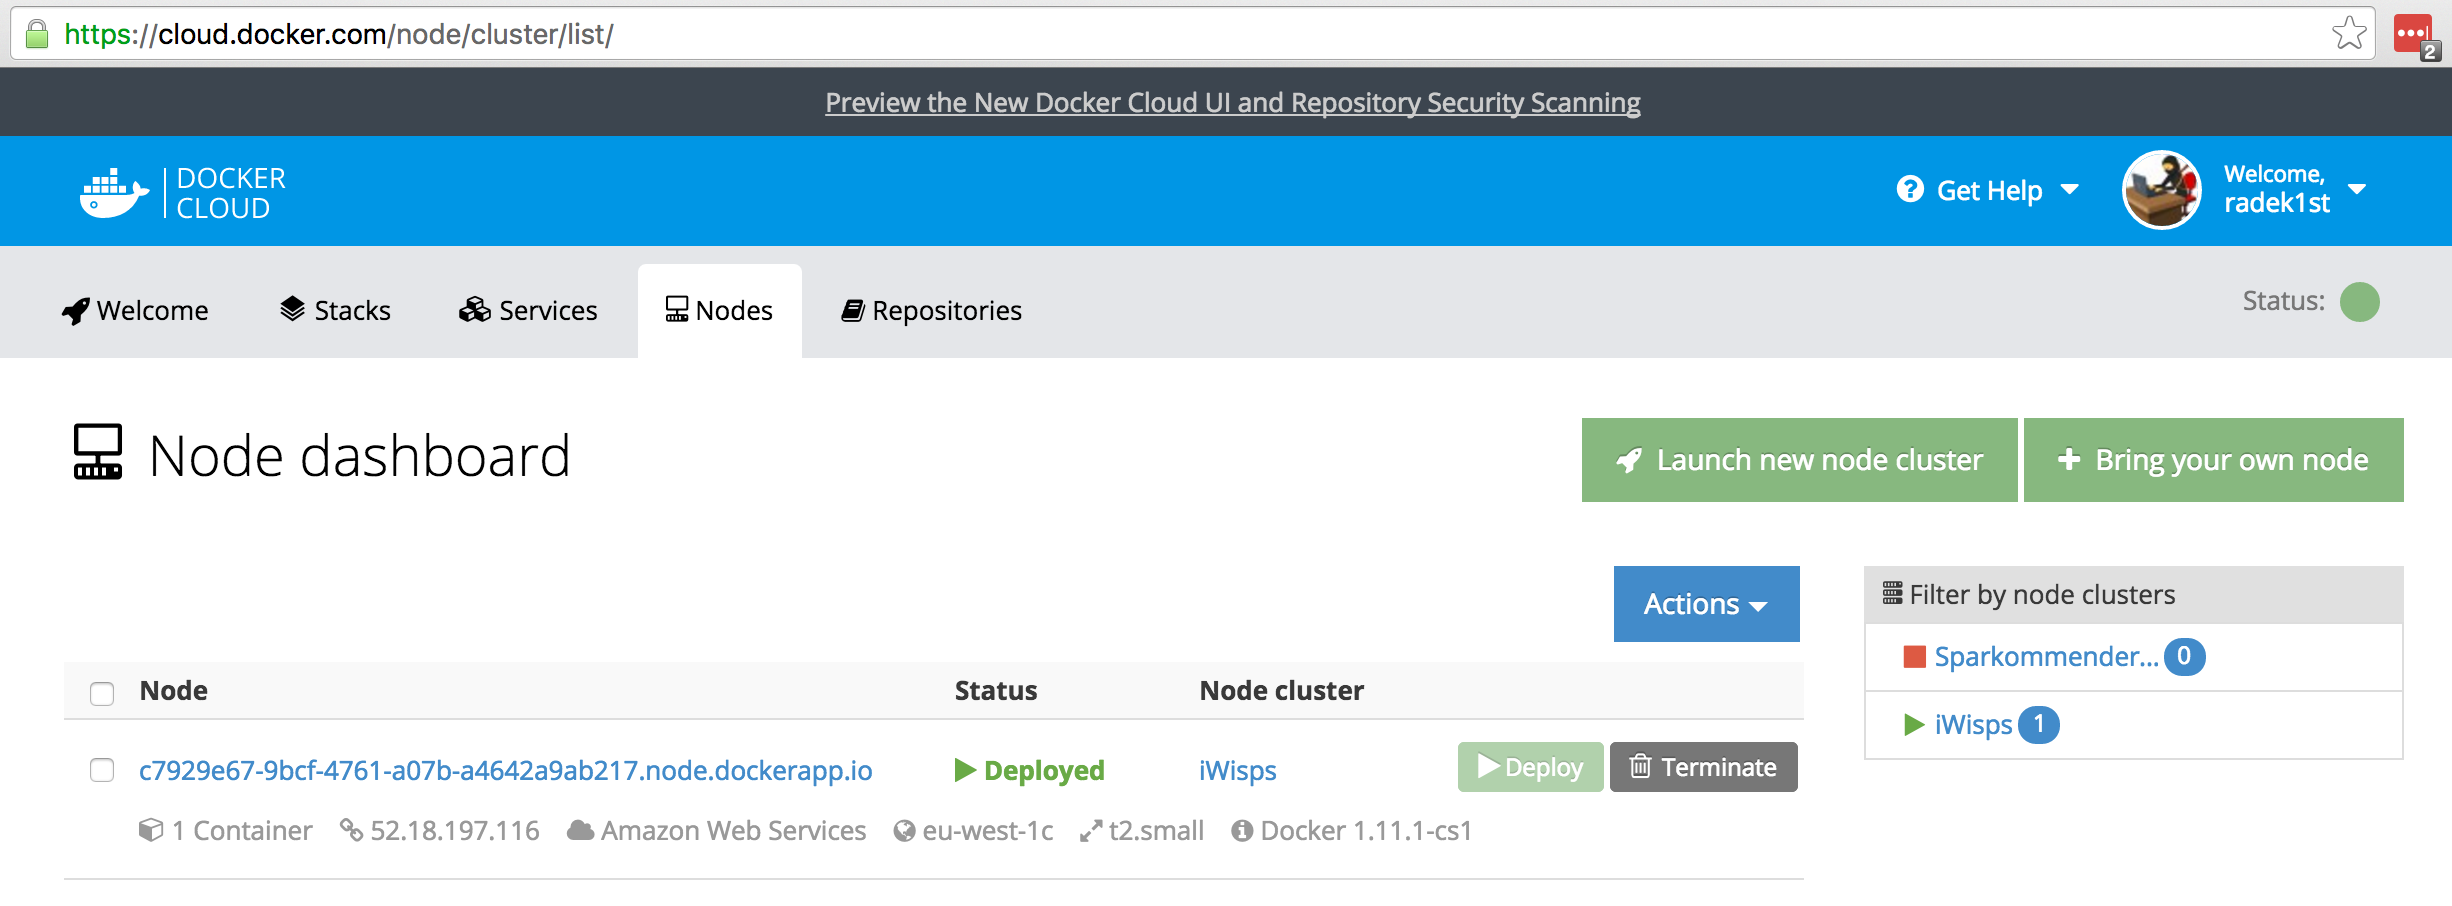Click the Node column header

tap(174, 691)
